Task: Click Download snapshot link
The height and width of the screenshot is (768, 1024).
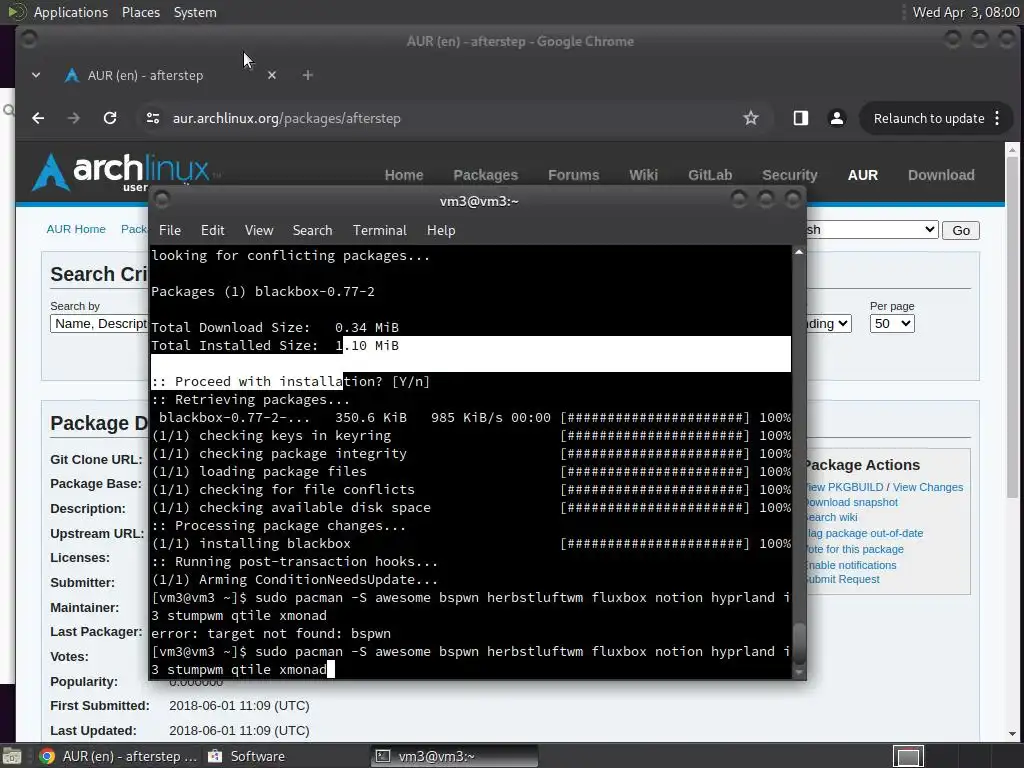Action: tap(852, 502)
